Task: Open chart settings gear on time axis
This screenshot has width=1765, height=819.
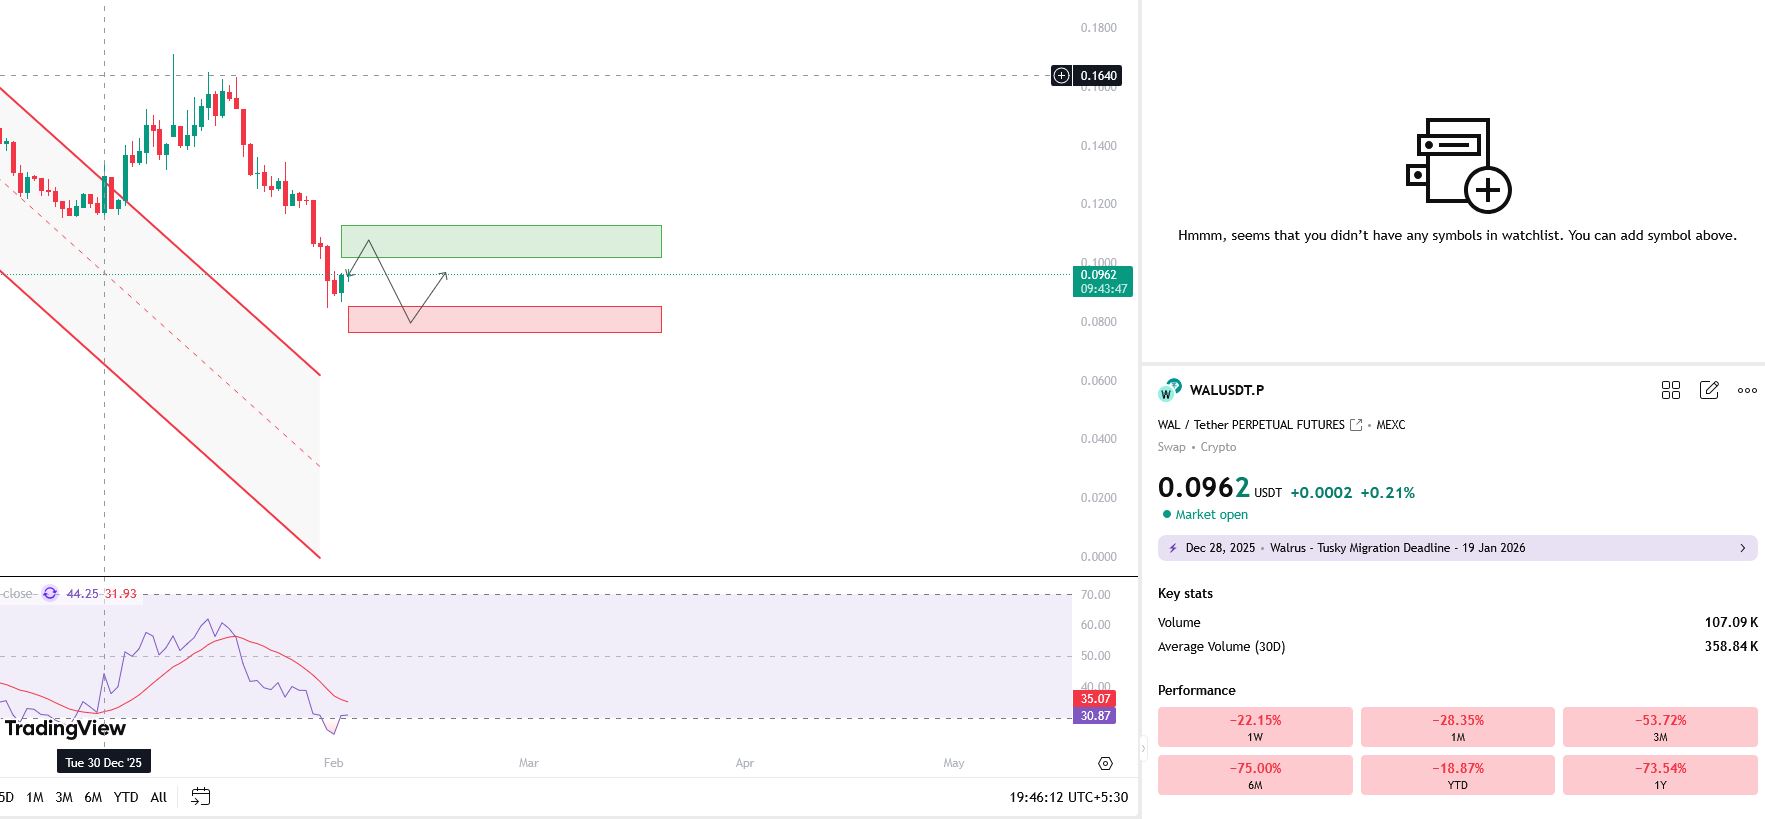Action: pyautogui.click(x=1105, y=763)
